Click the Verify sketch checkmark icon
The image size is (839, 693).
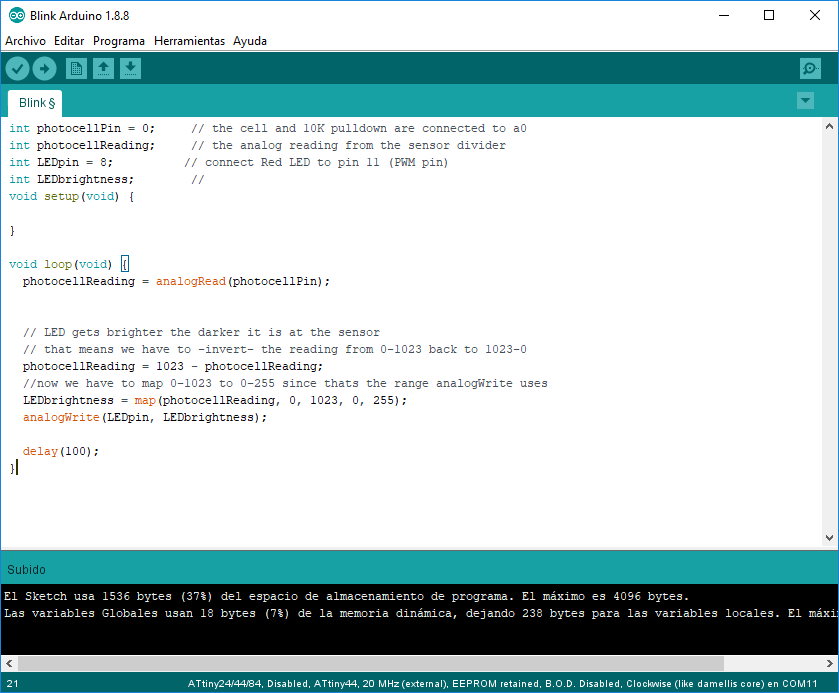pyautogui.click(x=17, y=68)
